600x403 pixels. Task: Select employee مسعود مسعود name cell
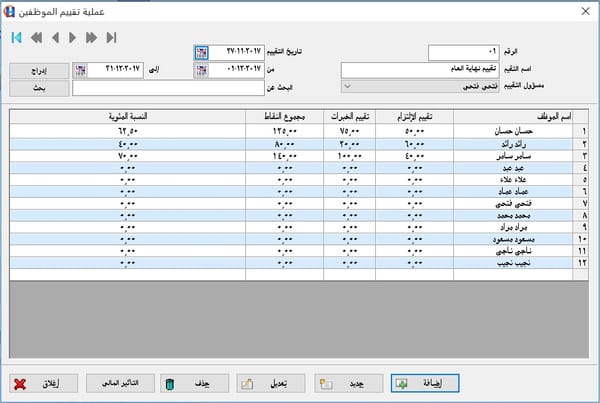click(x=513, y=239)
